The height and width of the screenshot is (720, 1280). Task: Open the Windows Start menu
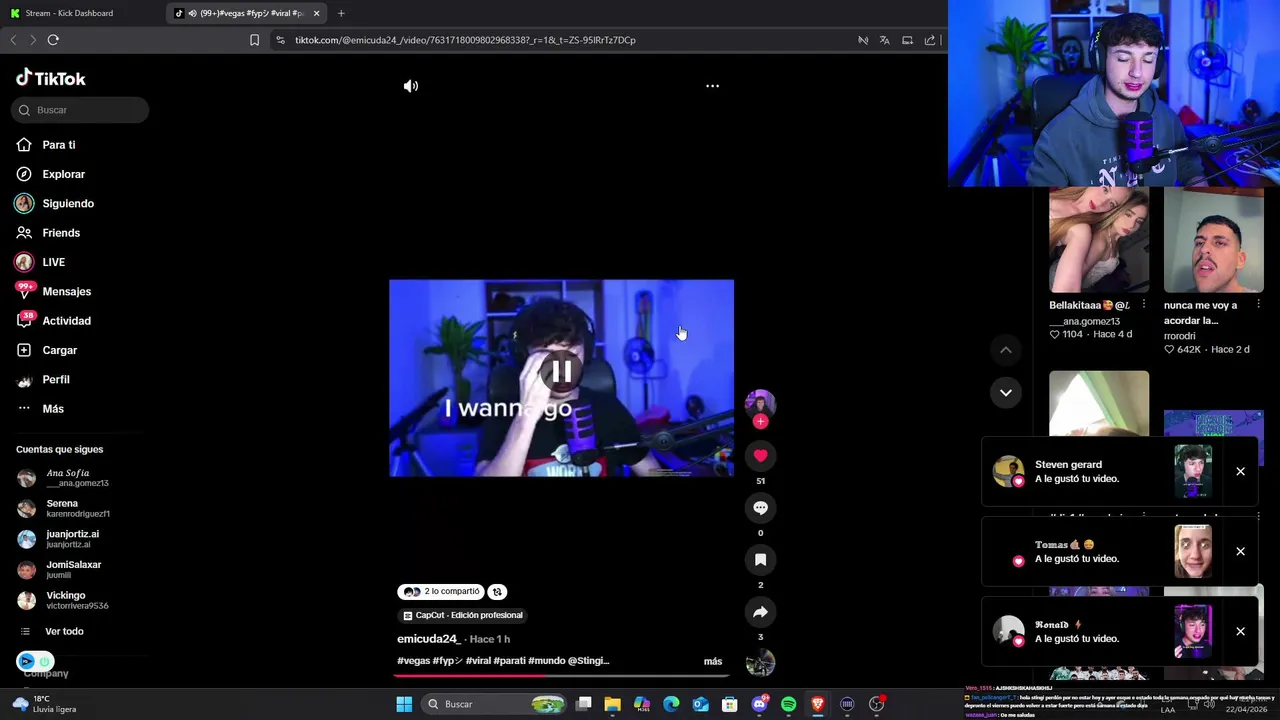[x=404, y=704]
